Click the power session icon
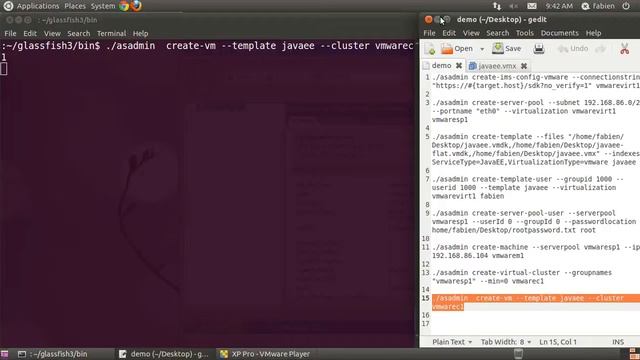This screenshot has height=360, width=640. click(626, 6)
